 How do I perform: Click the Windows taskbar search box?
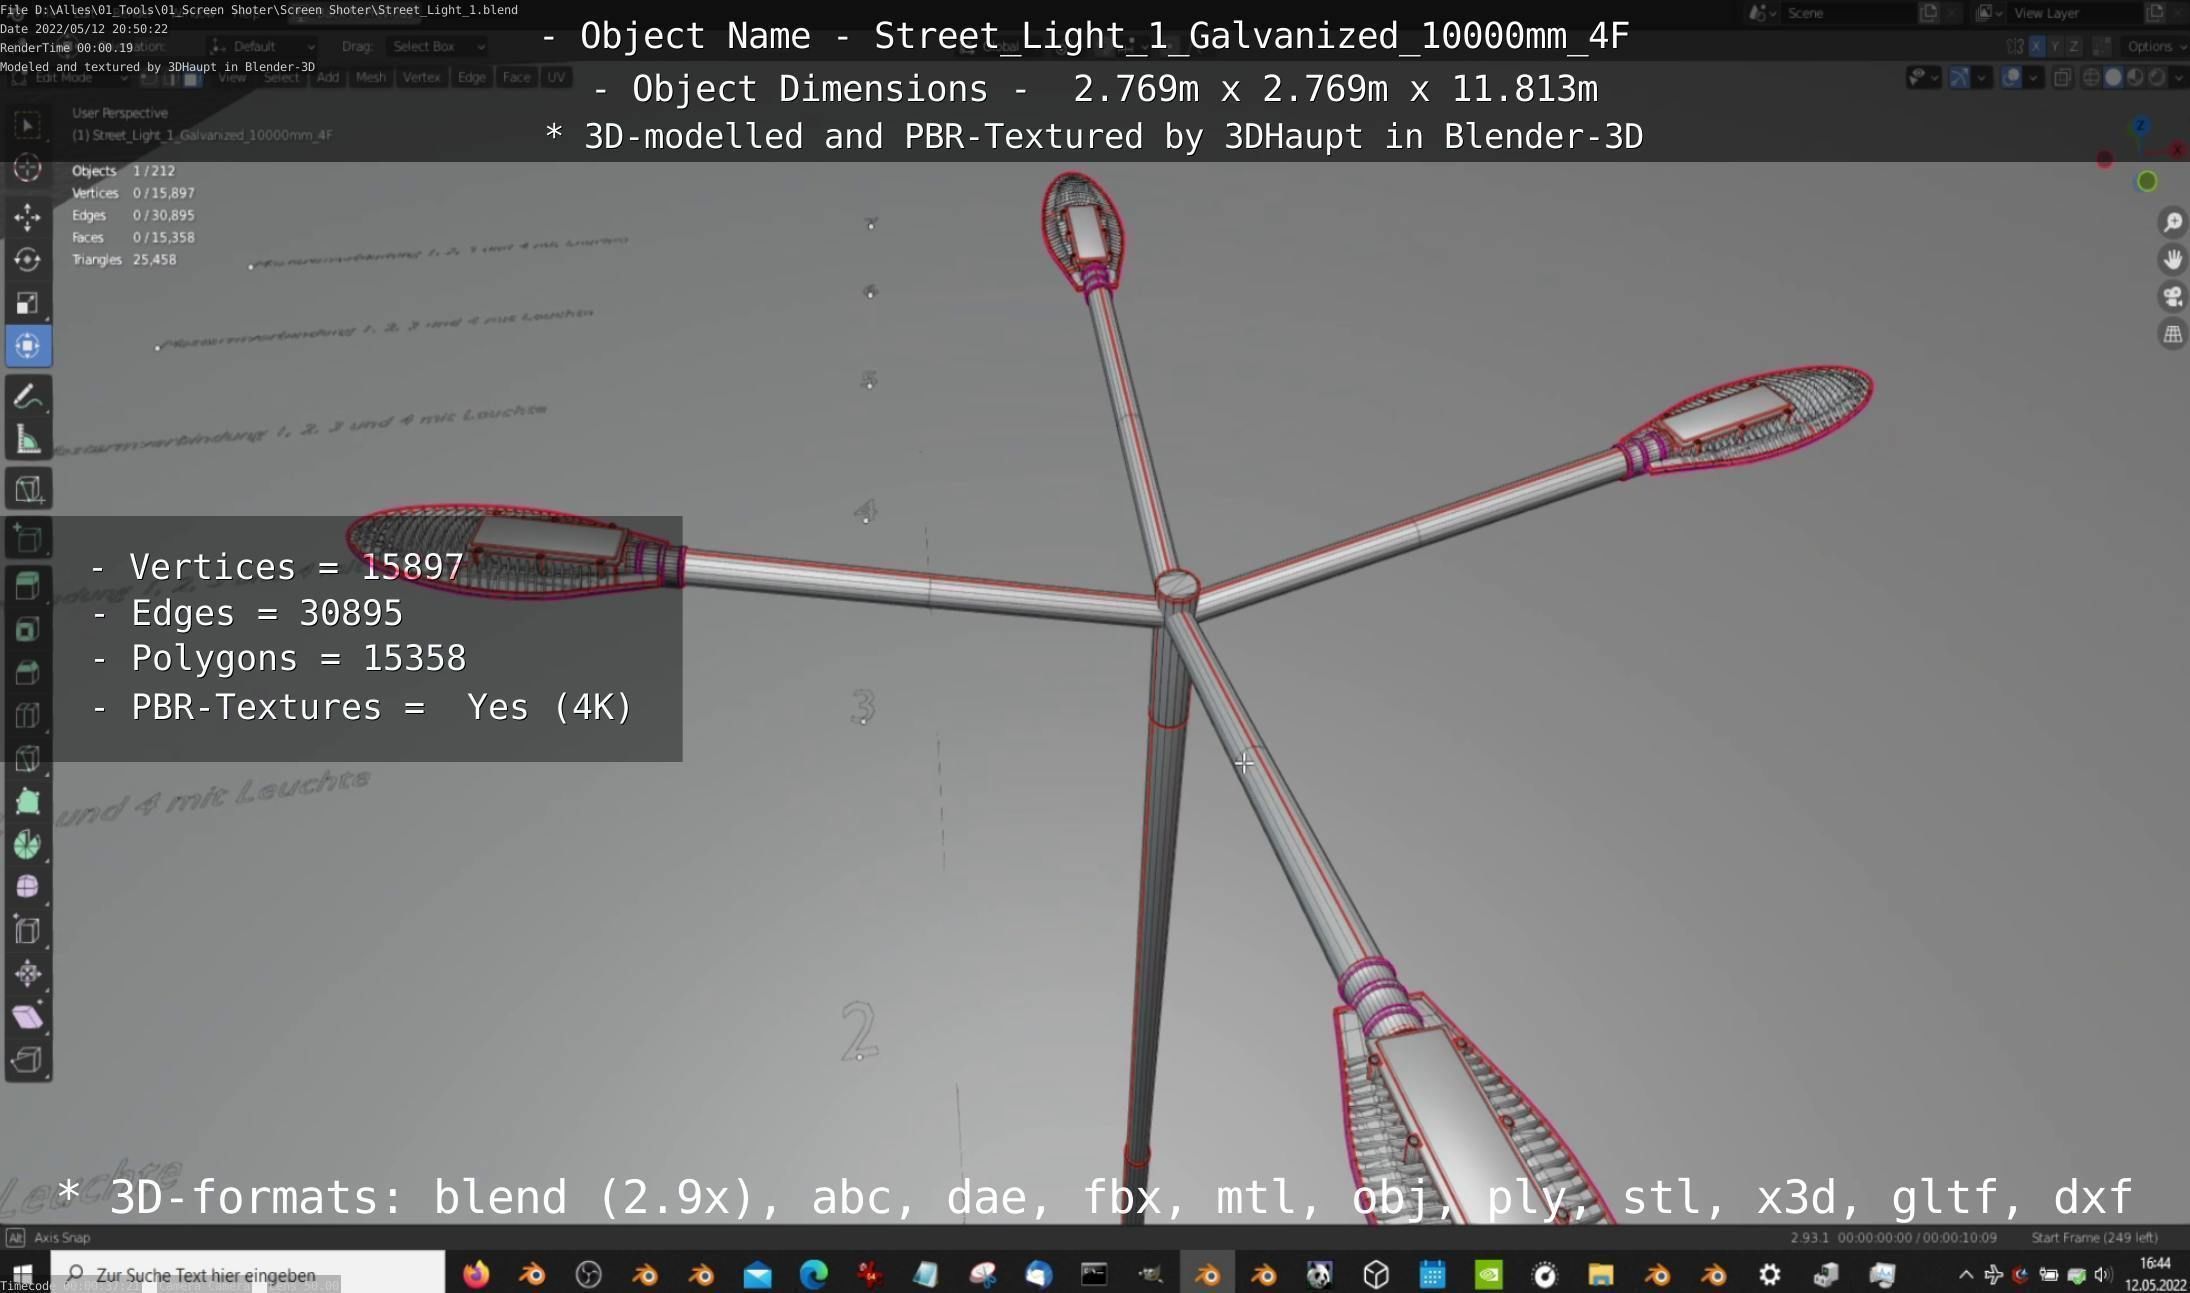(x=247, y=1274)
